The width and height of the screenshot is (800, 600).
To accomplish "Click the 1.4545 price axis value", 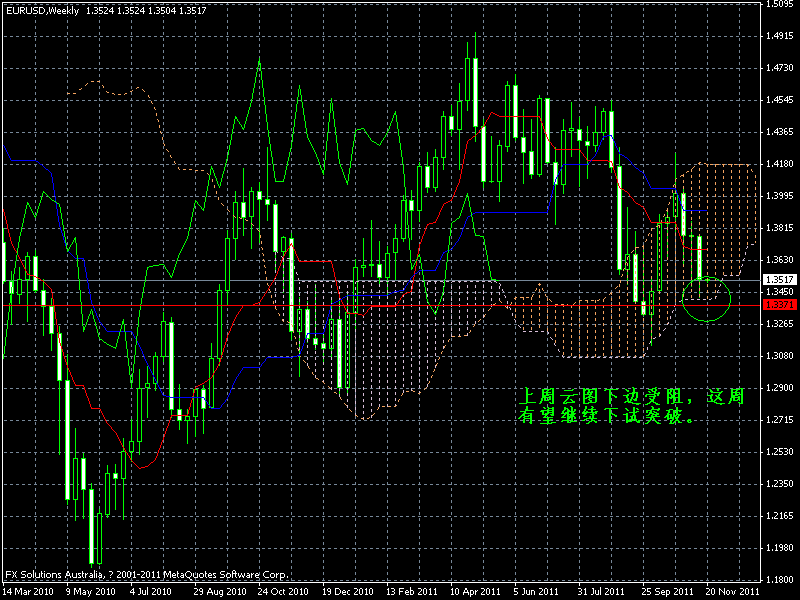I will point(780,100).
